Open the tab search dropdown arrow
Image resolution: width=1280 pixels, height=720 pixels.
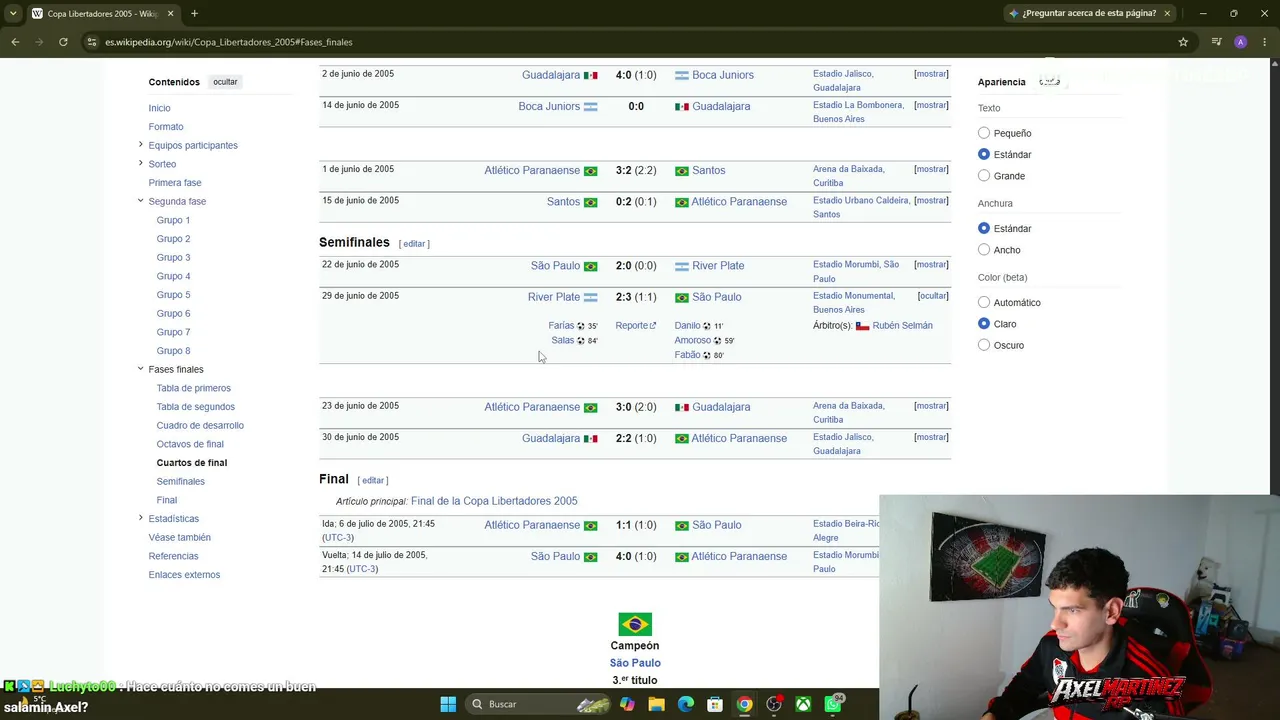(x=13, y=13)
